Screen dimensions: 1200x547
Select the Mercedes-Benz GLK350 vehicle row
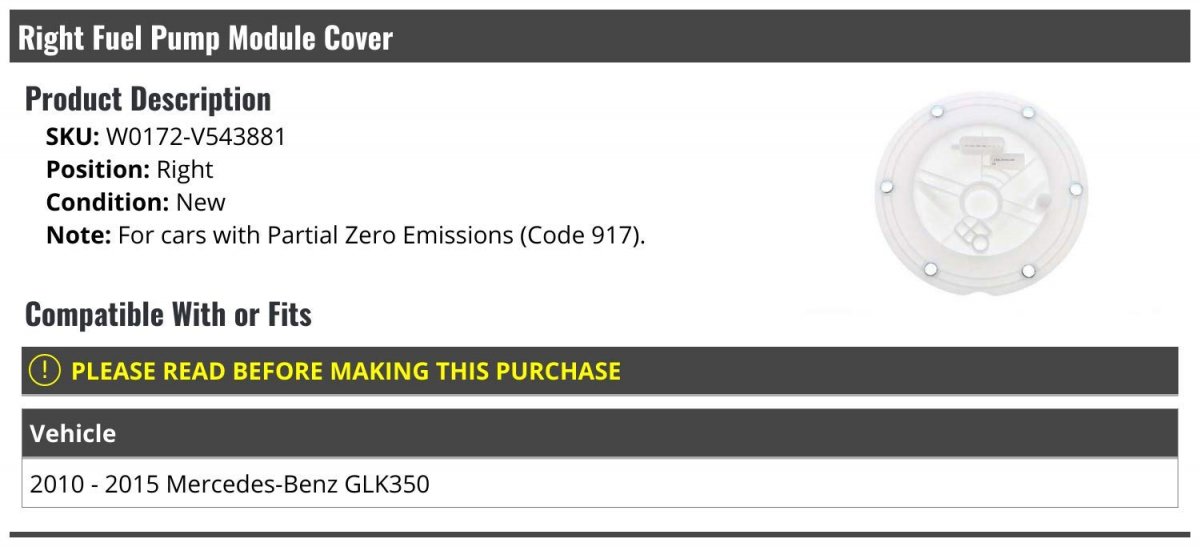tap(298, 485)
